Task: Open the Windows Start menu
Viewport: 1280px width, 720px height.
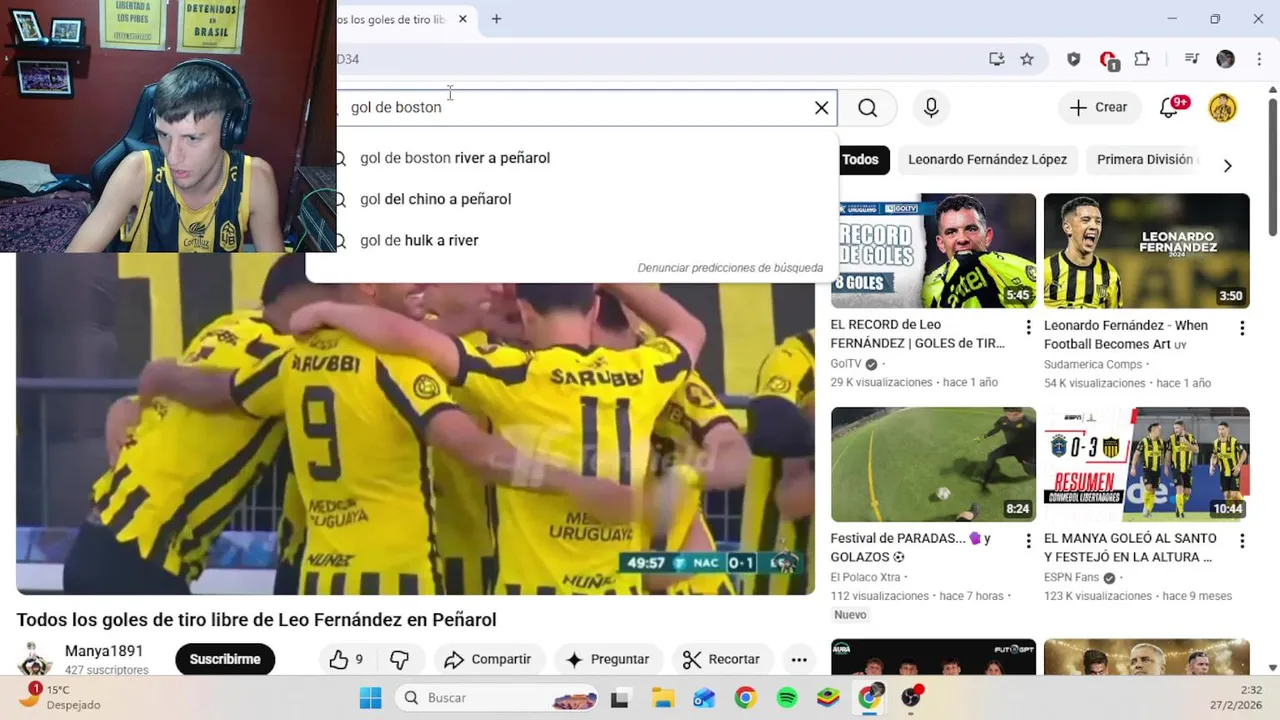Action: [x=370, y=698]
